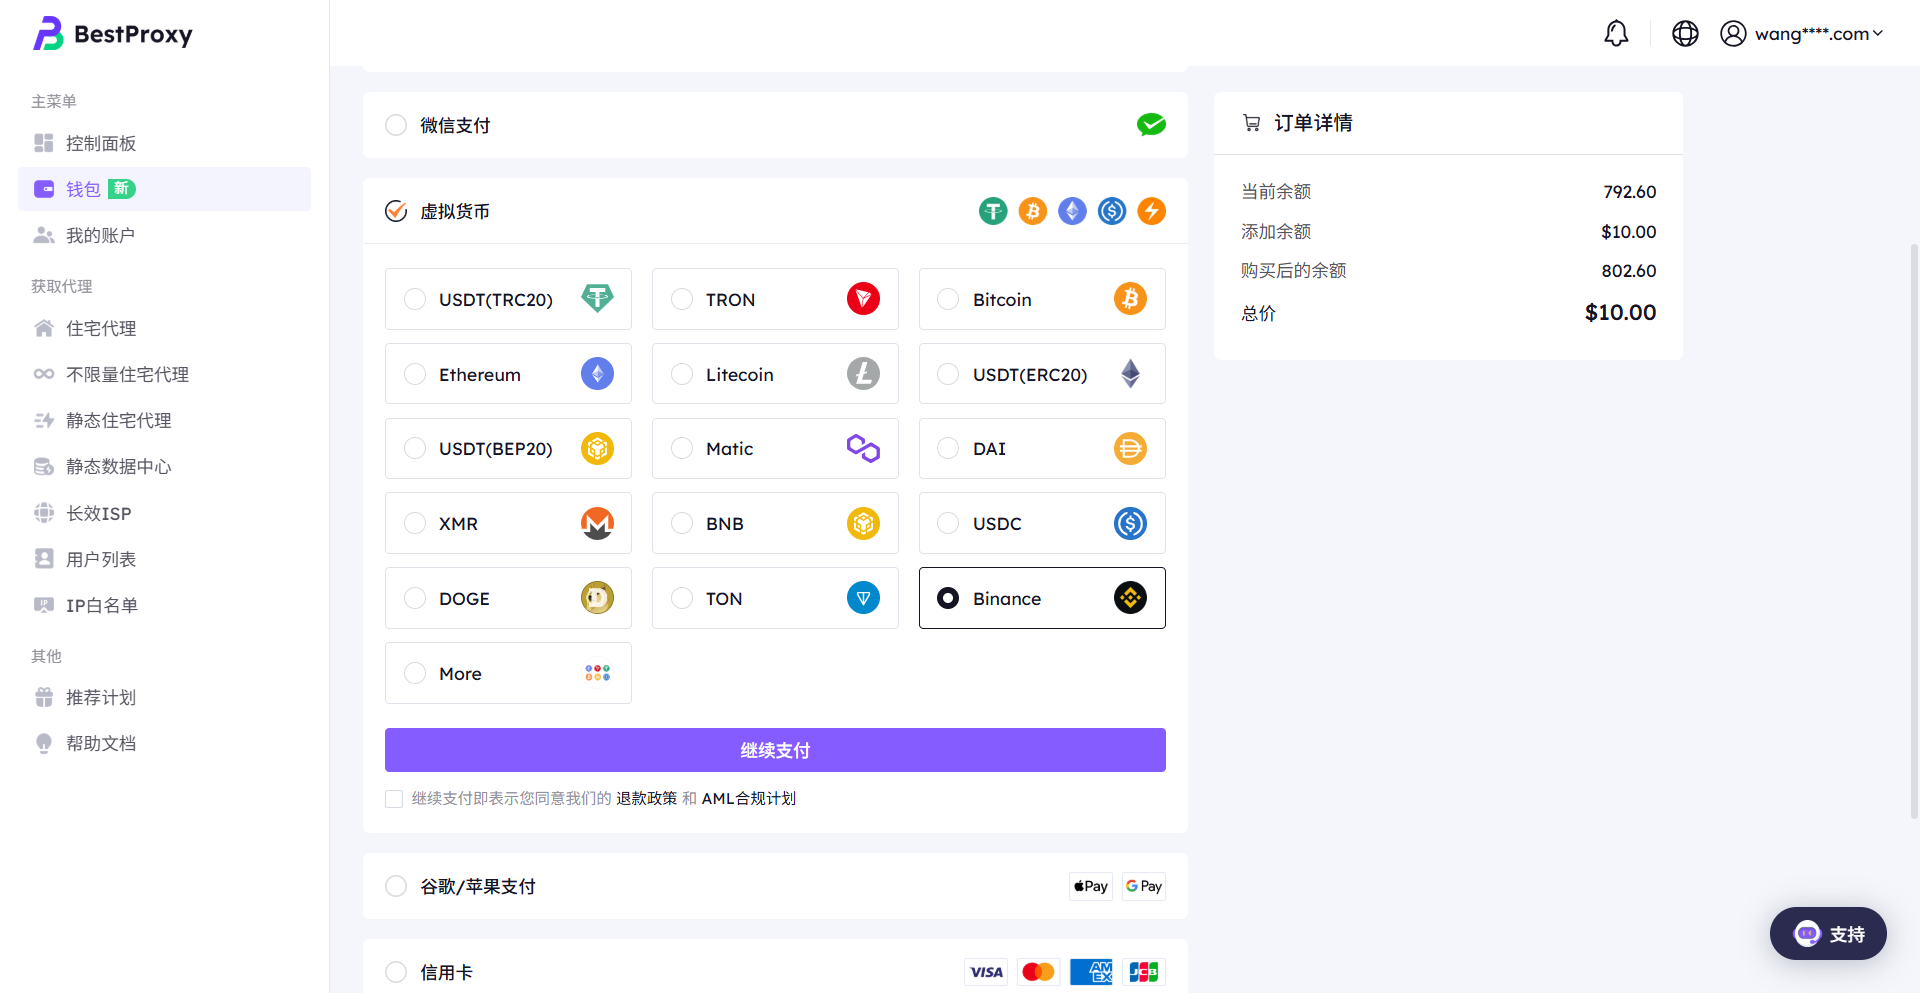Open 帮助文档 in the sidebar
This screenshot has width=1920, height=993.
point(164,743)
